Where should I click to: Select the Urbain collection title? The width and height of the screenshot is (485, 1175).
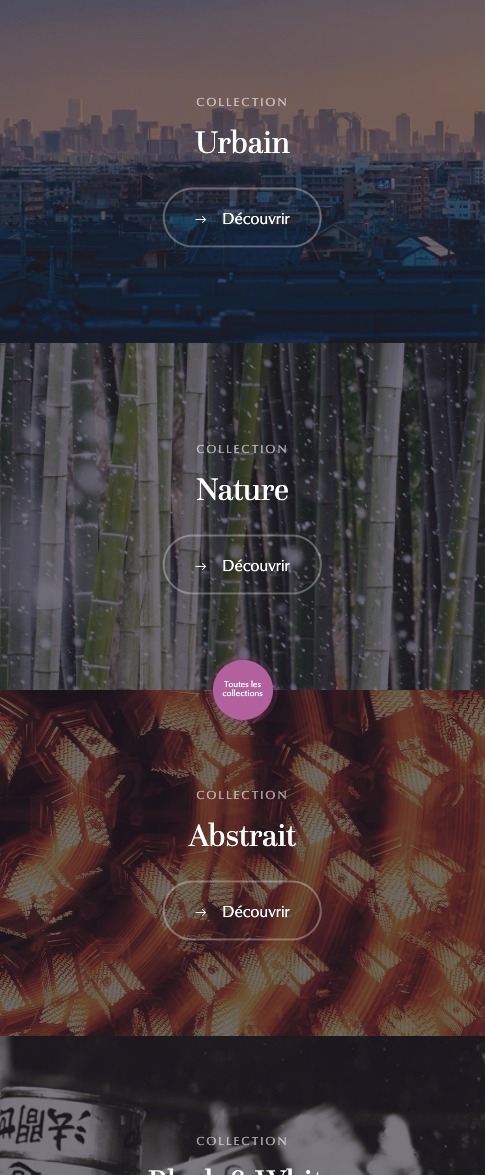tap(242, 142)
